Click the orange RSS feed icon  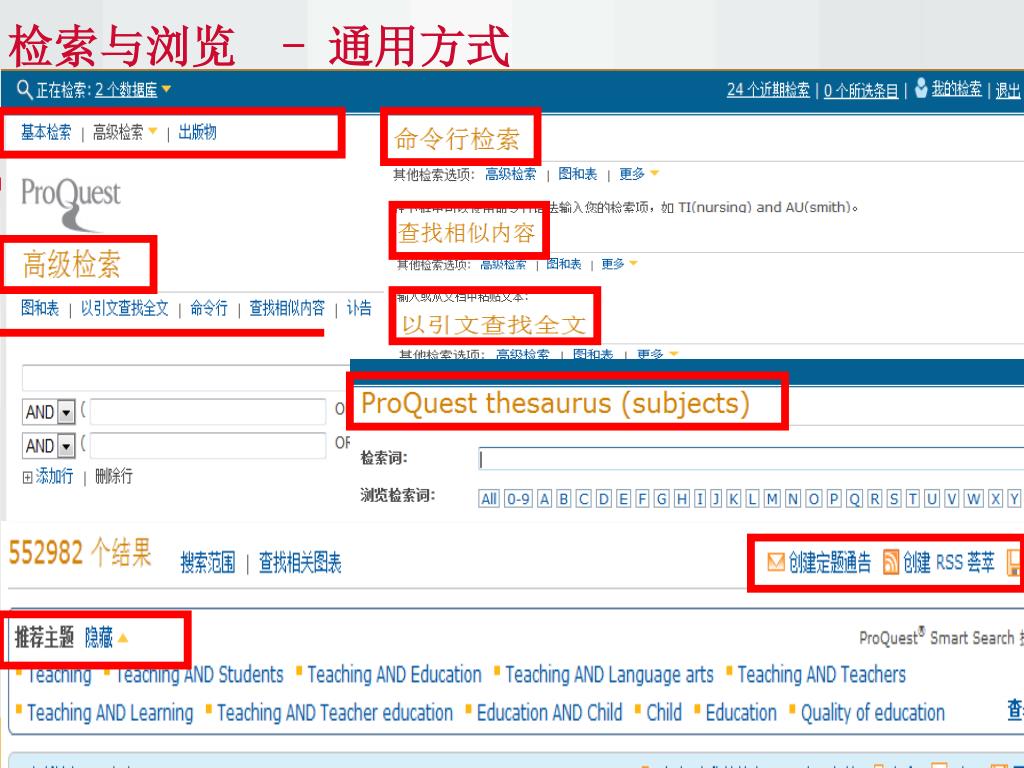click(x=890, y=562)
